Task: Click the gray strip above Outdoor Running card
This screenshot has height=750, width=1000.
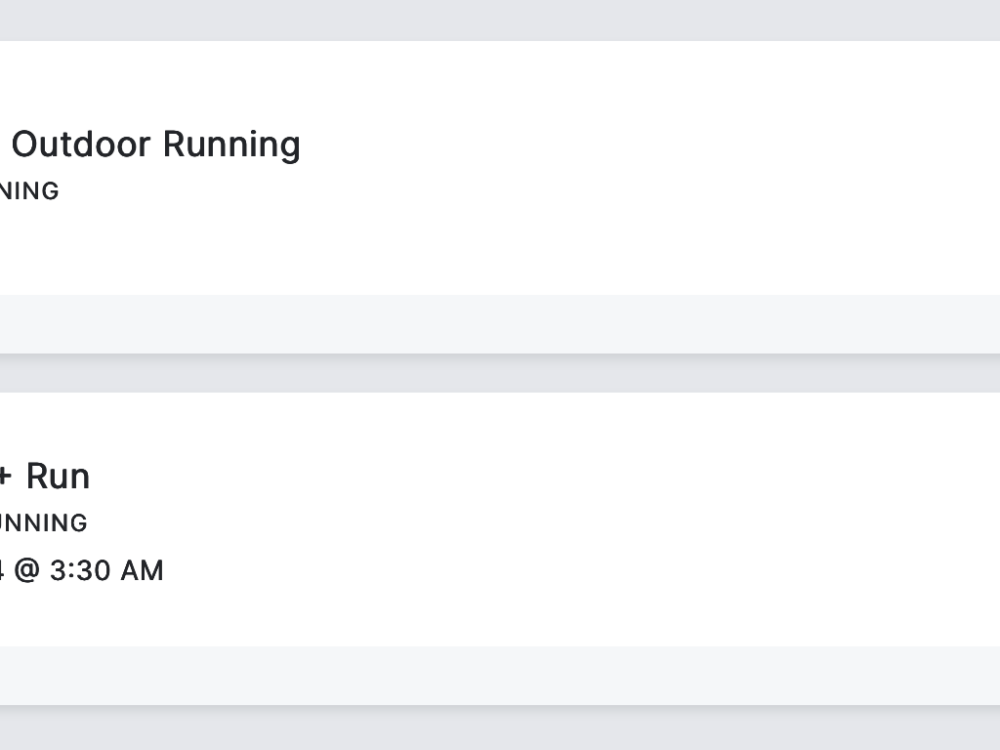Action: point(500,20)
